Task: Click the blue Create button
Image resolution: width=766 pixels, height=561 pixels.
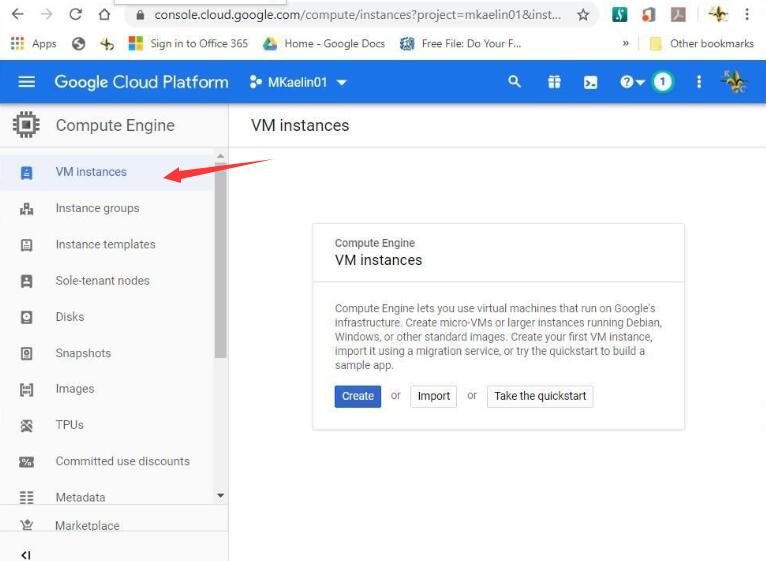Action: (358, 396)
